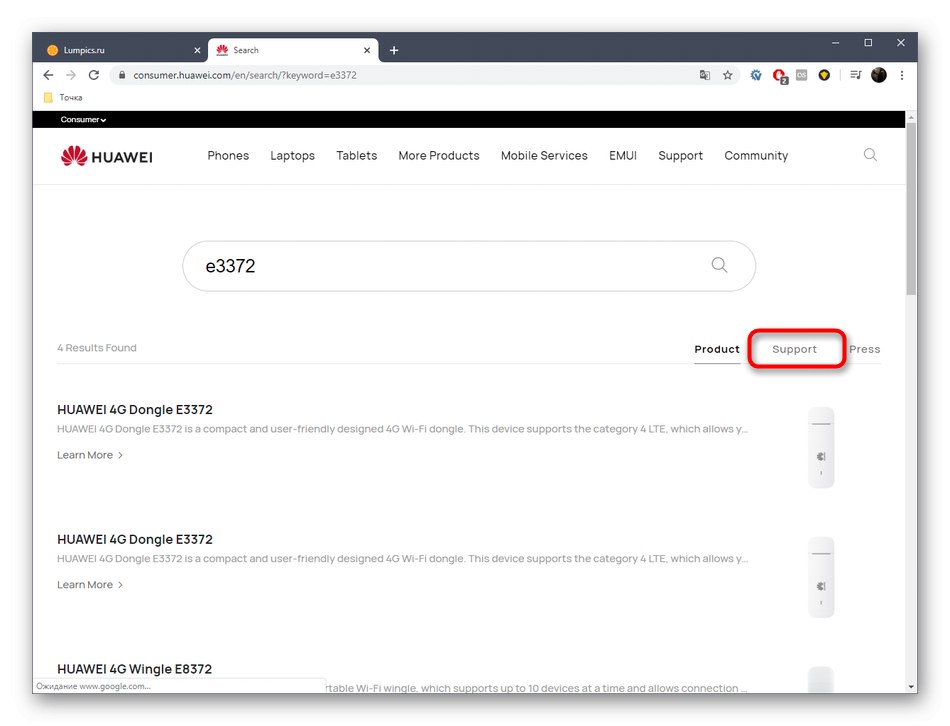
Task: Open the Mobile Services menu
Action: tap(544, 156)
